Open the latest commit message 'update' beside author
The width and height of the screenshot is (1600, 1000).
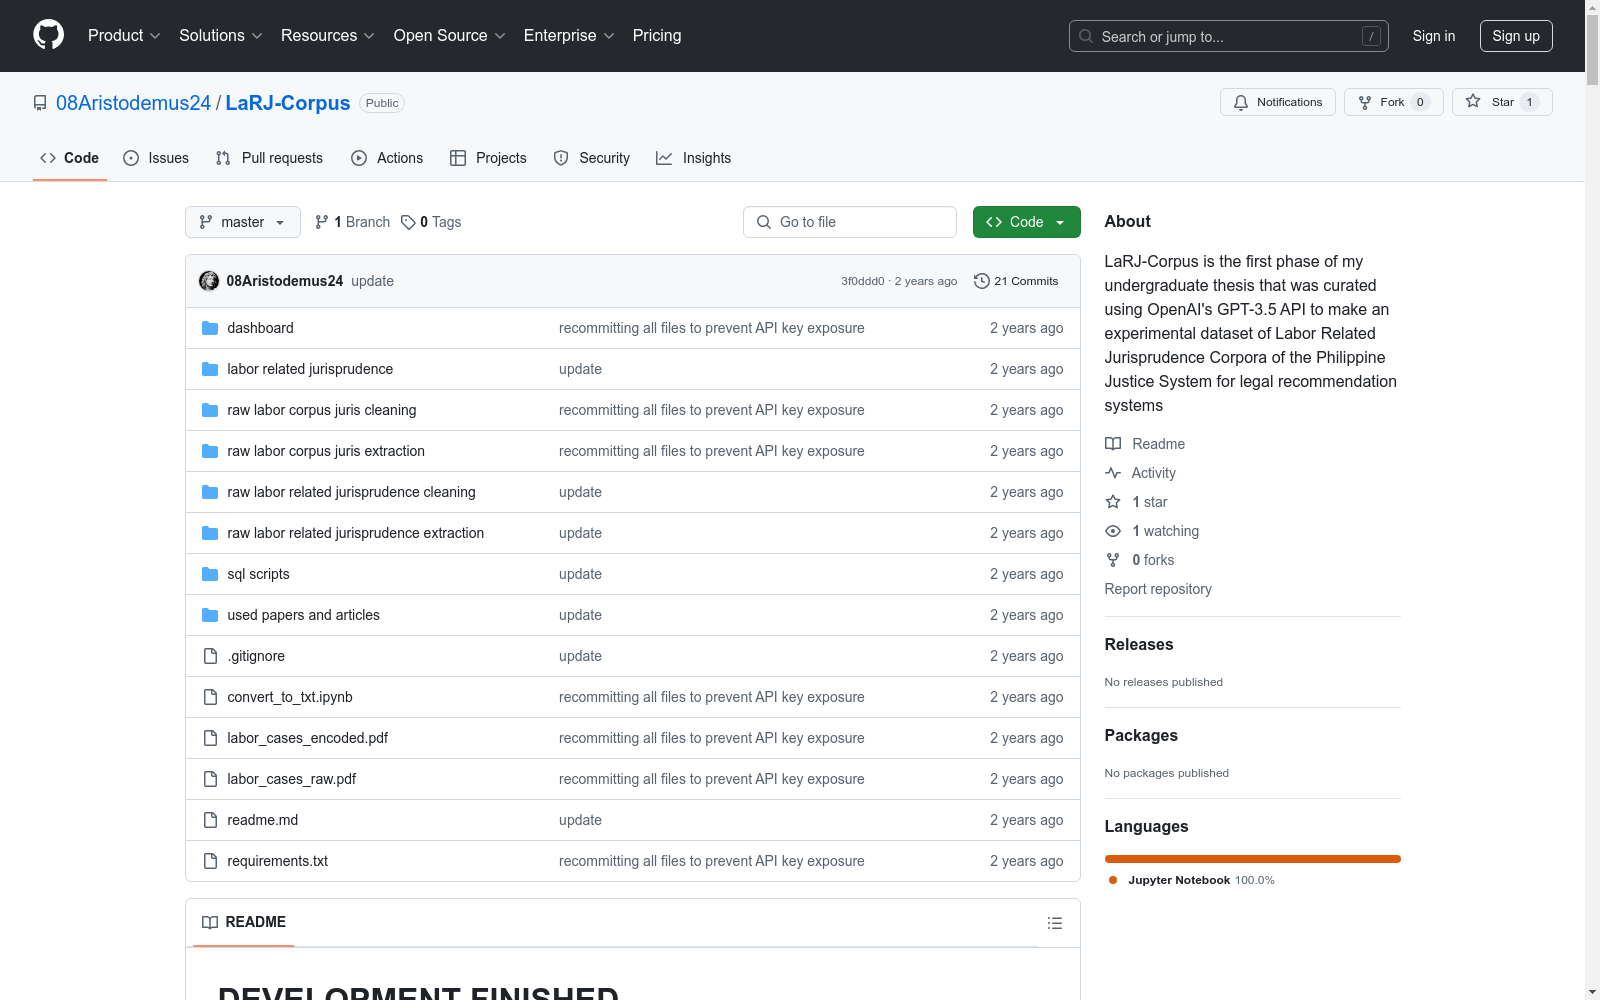click(372, 281)
